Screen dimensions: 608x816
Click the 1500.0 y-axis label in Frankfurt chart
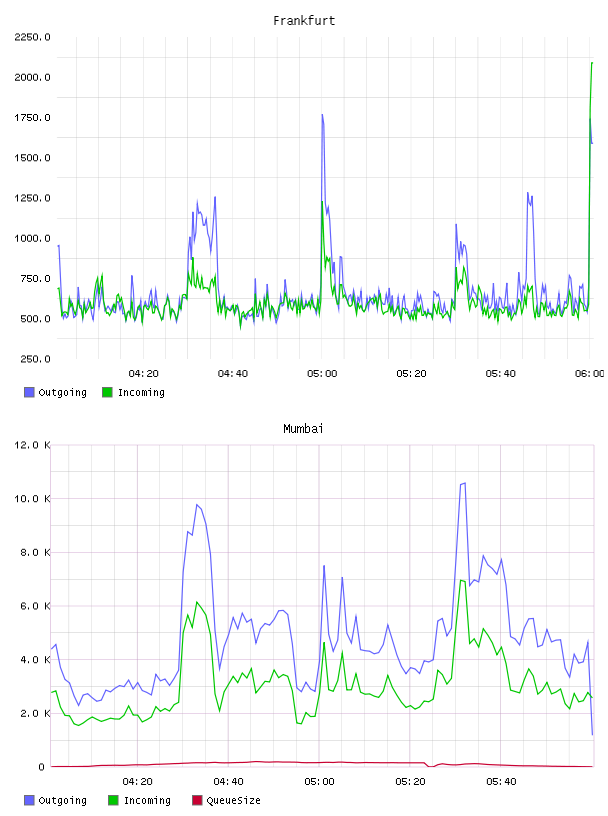(32, 158)
